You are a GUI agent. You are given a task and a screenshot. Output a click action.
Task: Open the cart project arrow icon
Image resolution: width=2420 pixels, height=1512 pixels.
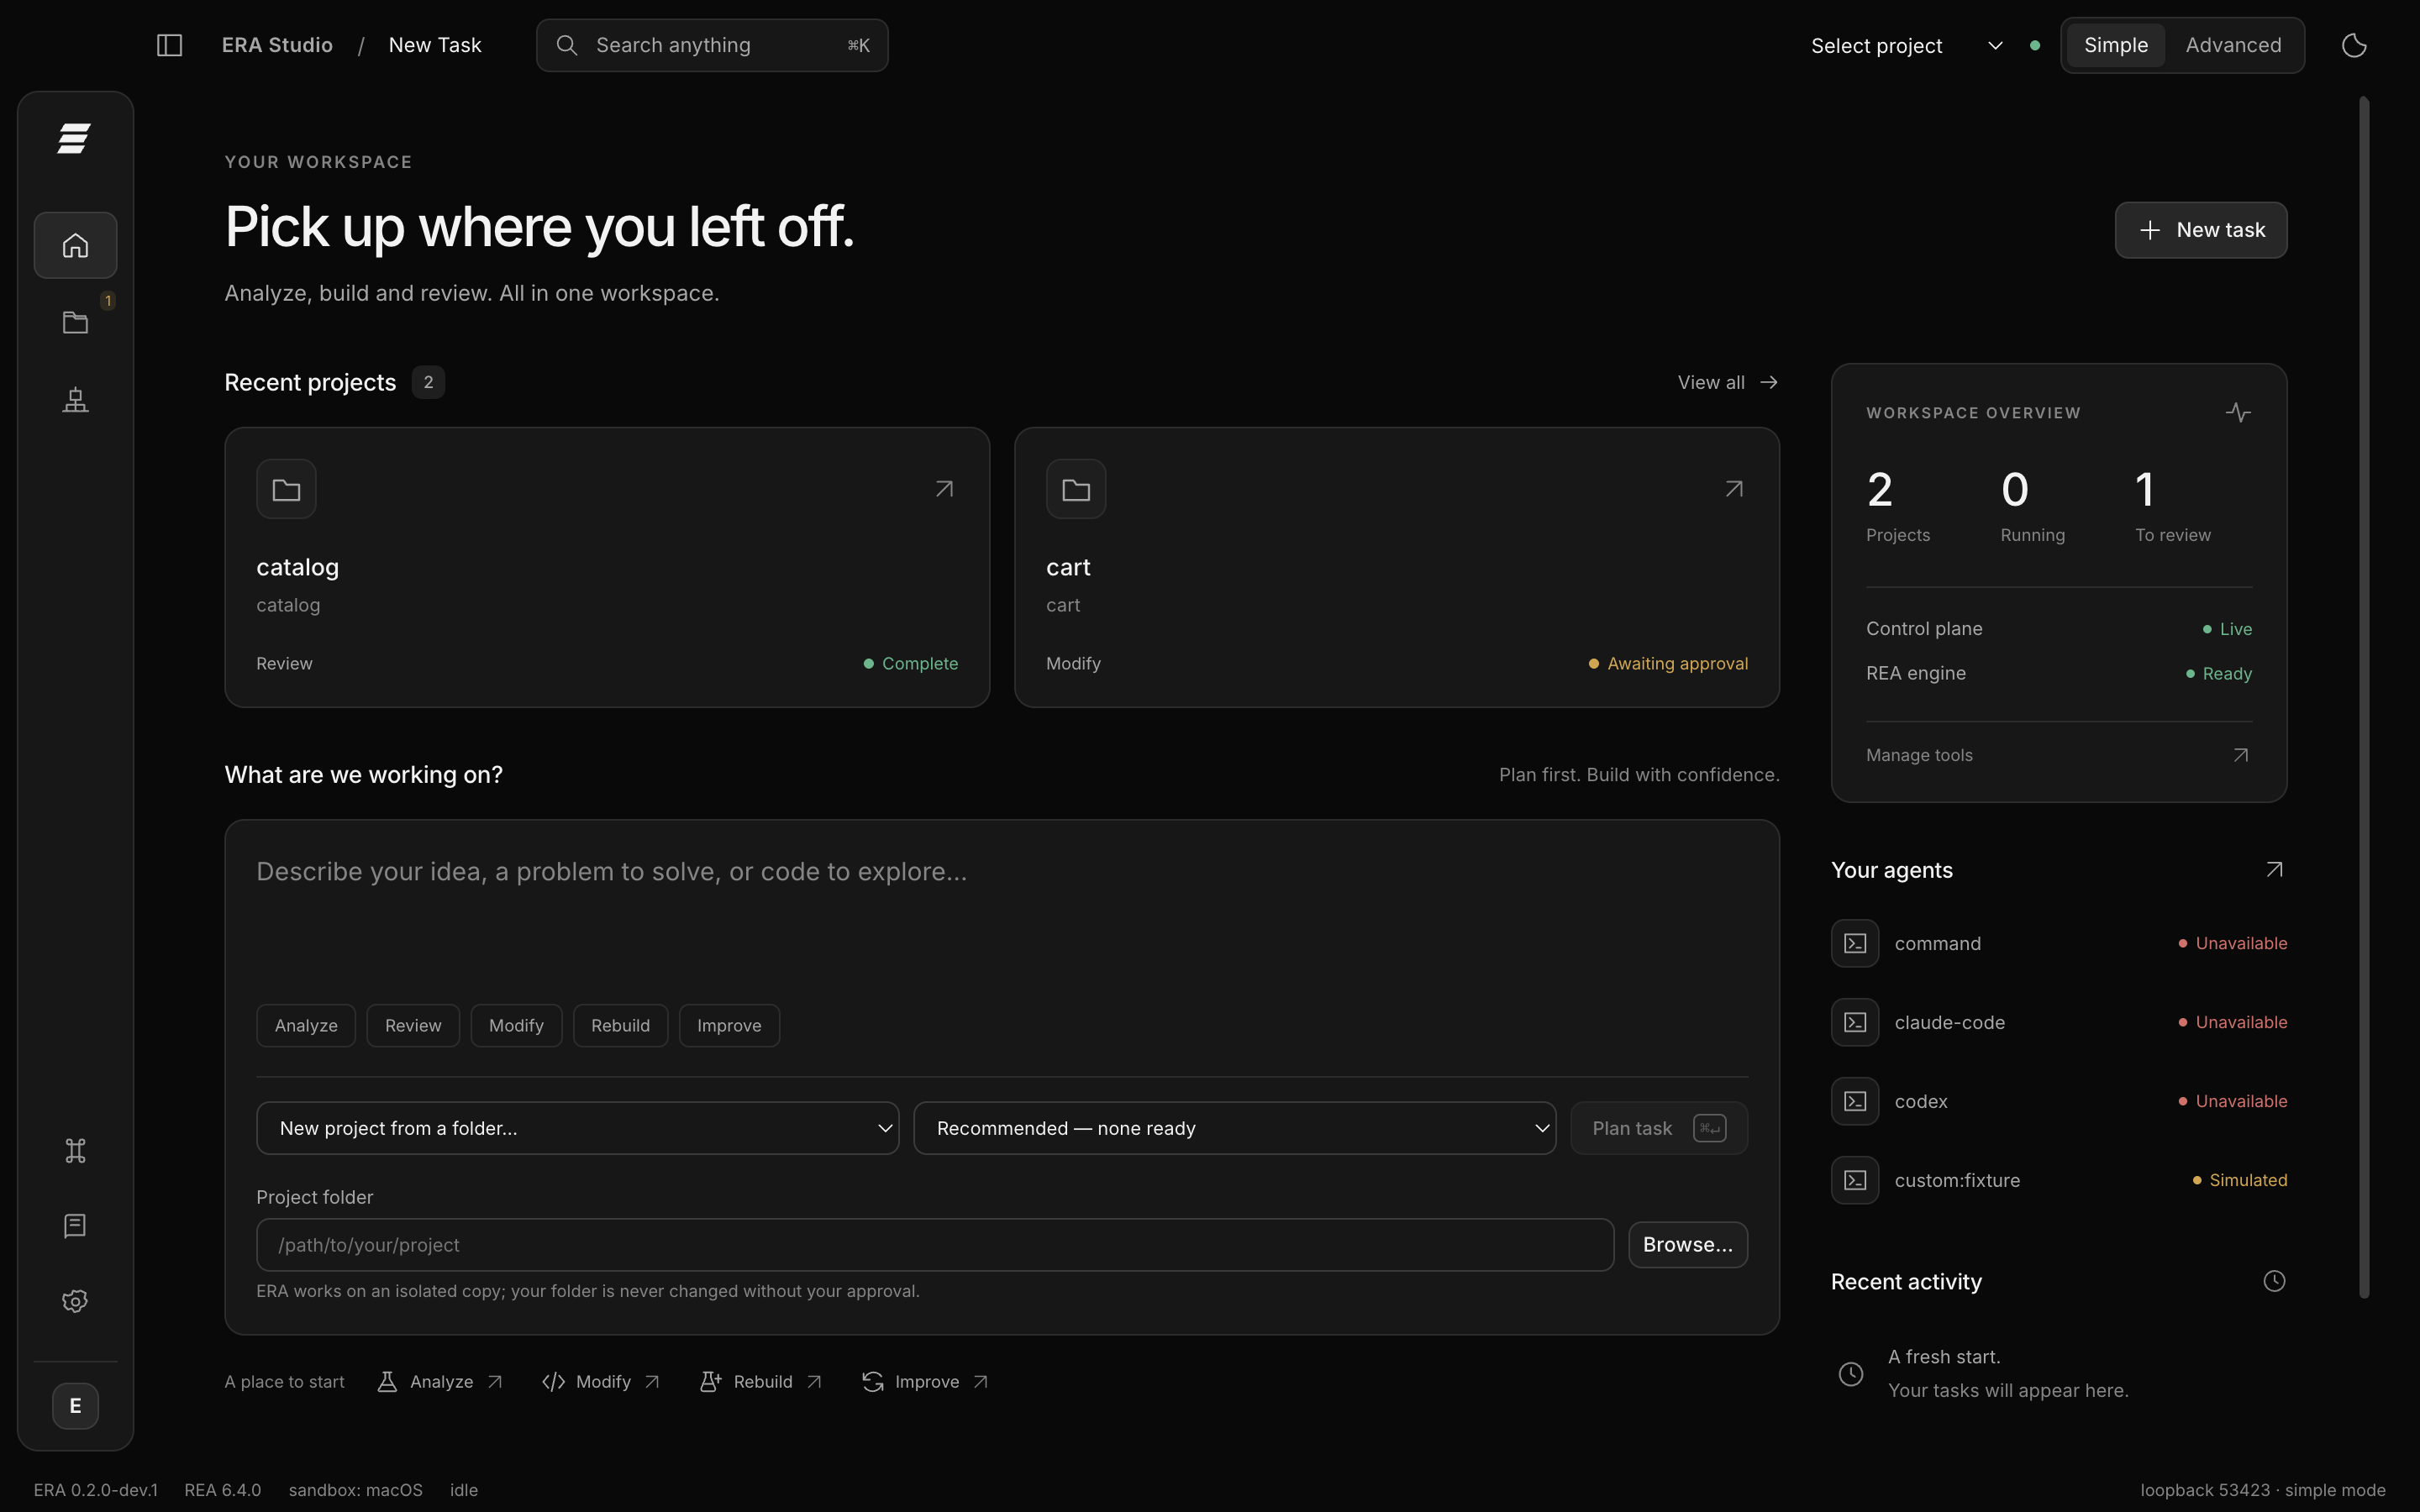[x=1734, y=489]
